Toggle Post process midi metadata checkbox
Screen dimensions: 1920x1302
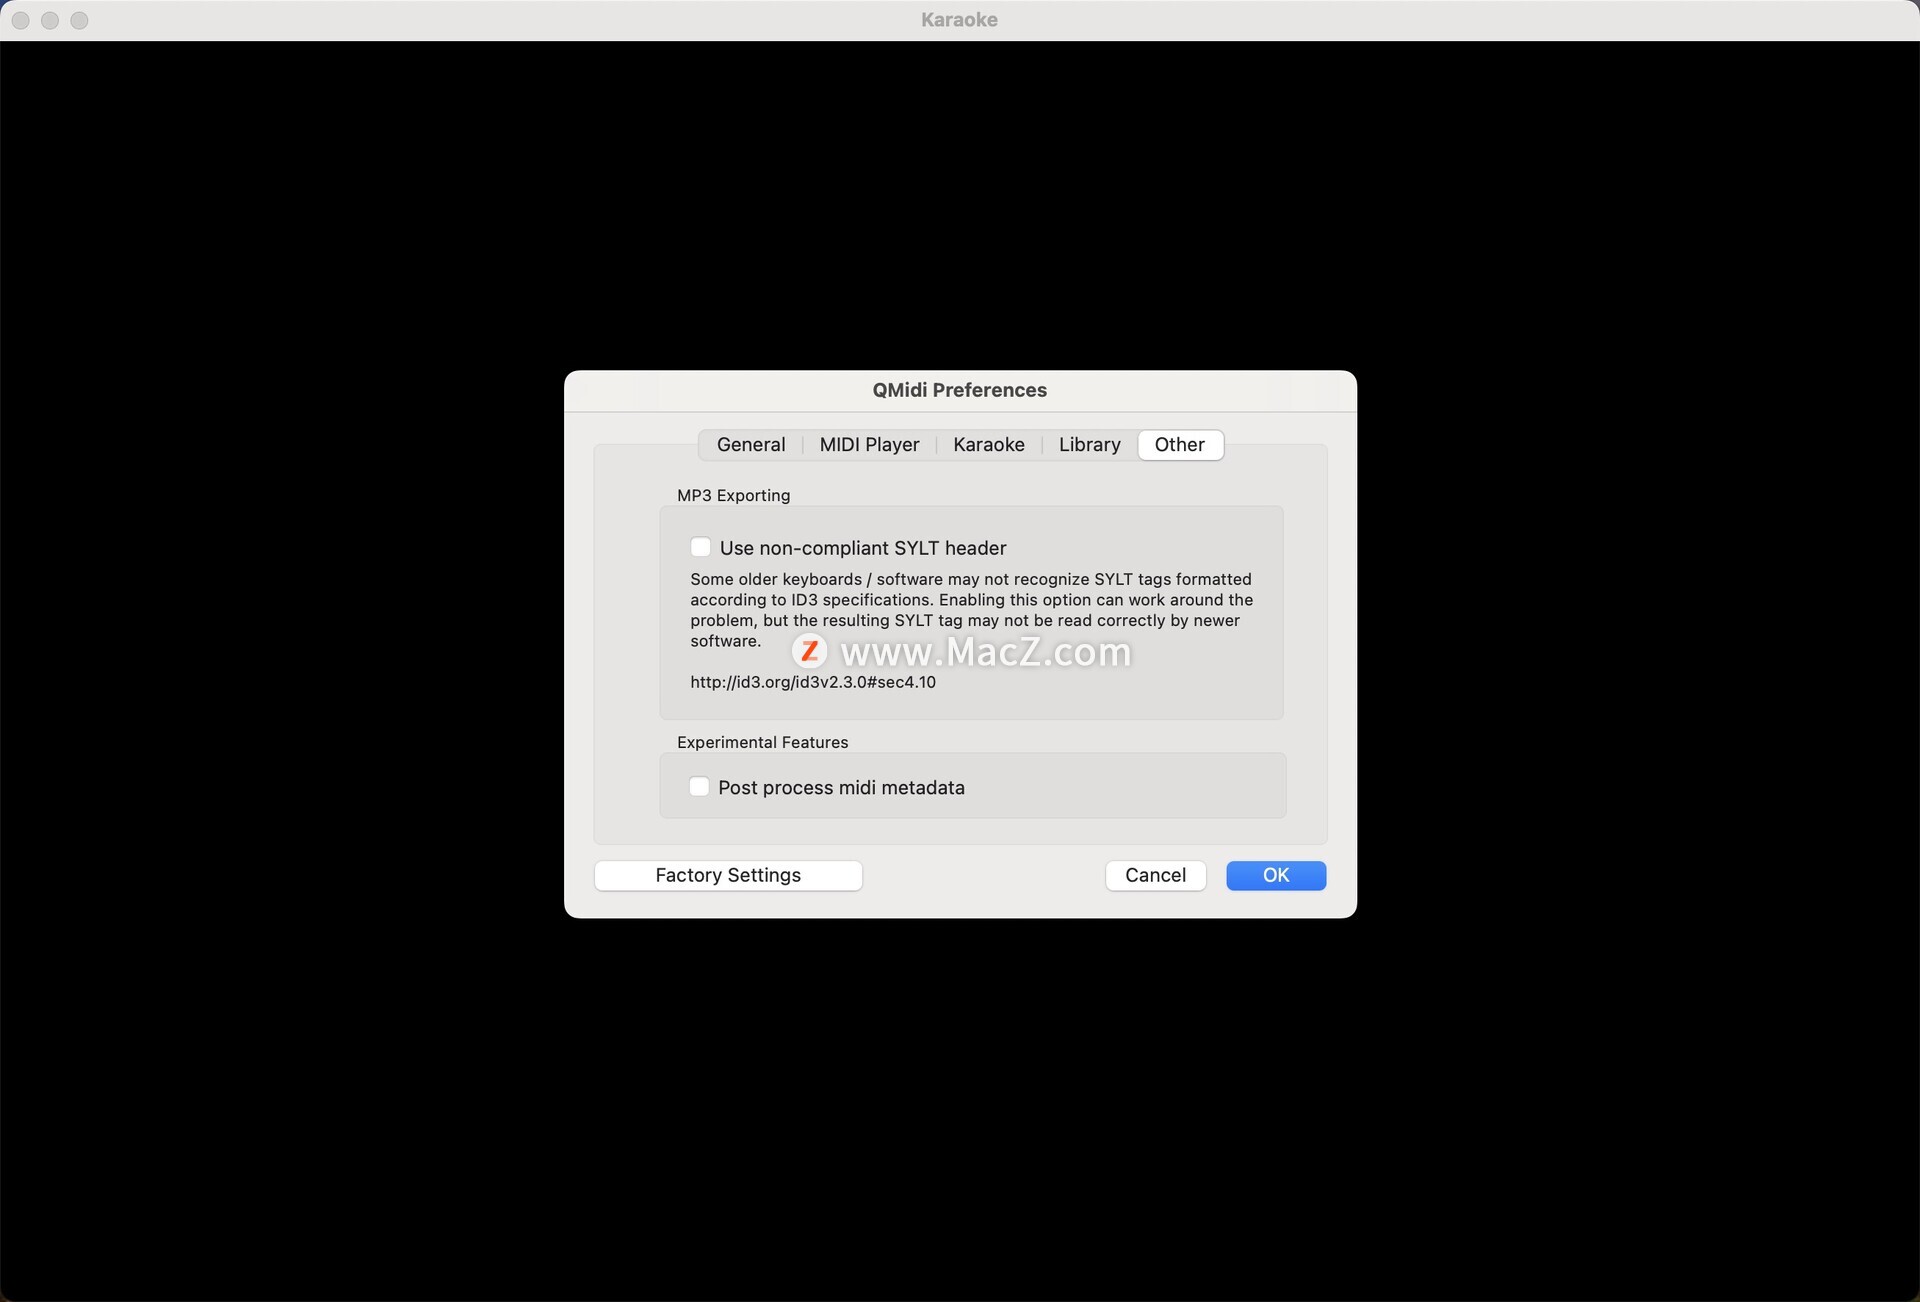tap(699, 787)
